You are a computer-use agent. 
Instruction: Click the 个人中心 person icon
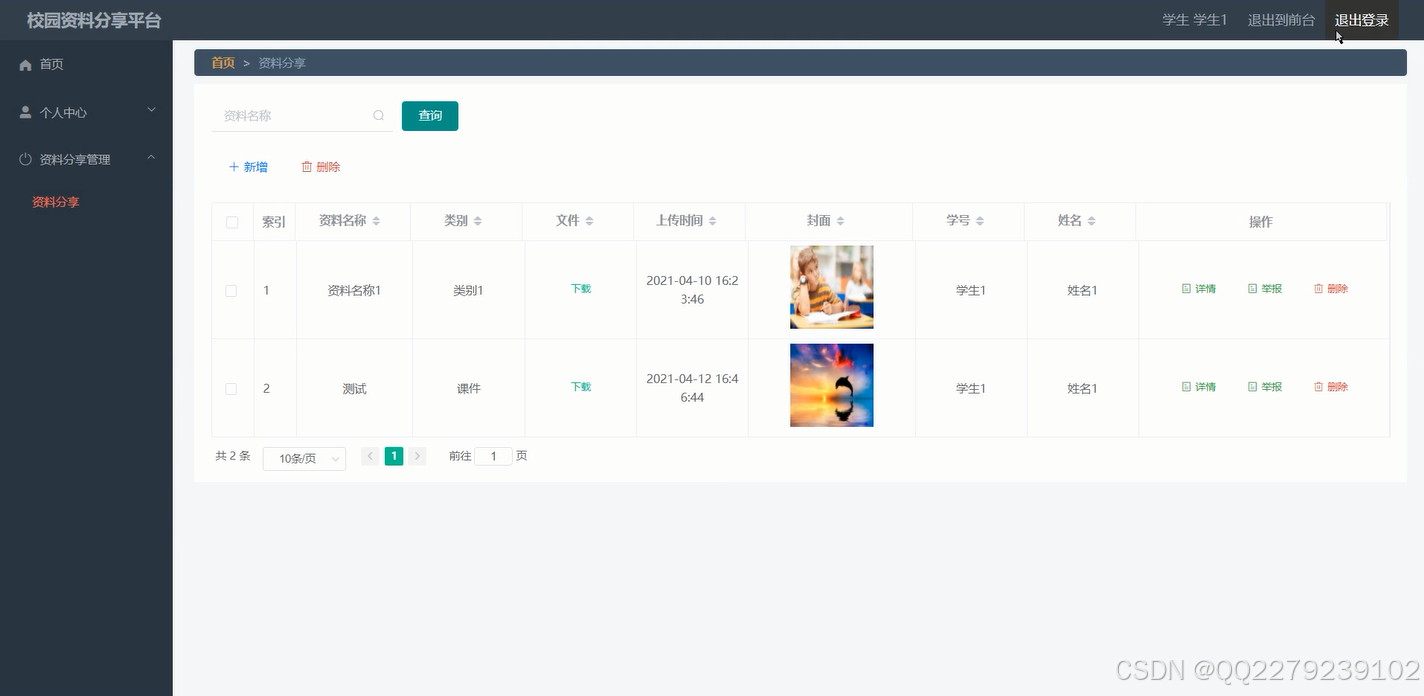[24, 111]
